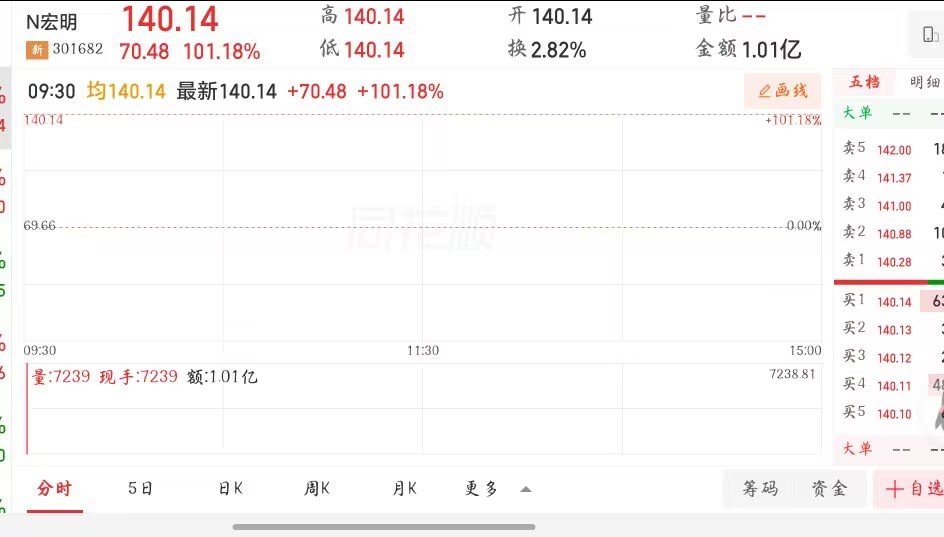Tap the plus icon on 自选

click(x=894, y=489)
